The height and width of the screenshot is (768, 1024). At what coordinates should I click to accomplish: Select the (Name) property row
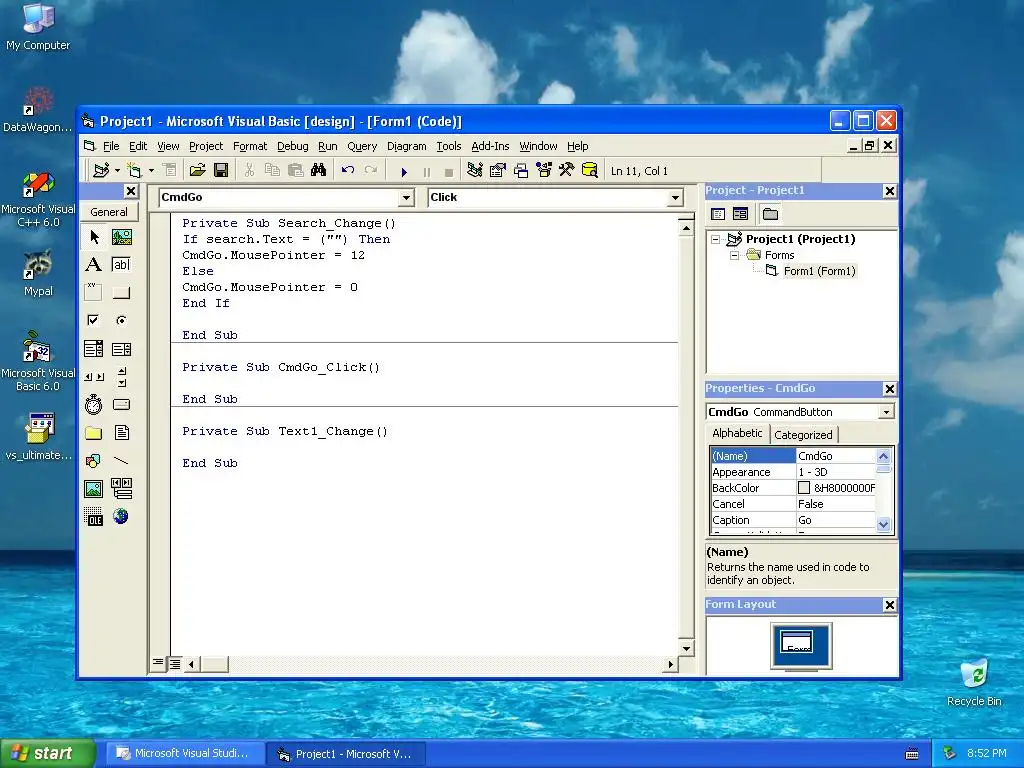[x=793, y=456]
